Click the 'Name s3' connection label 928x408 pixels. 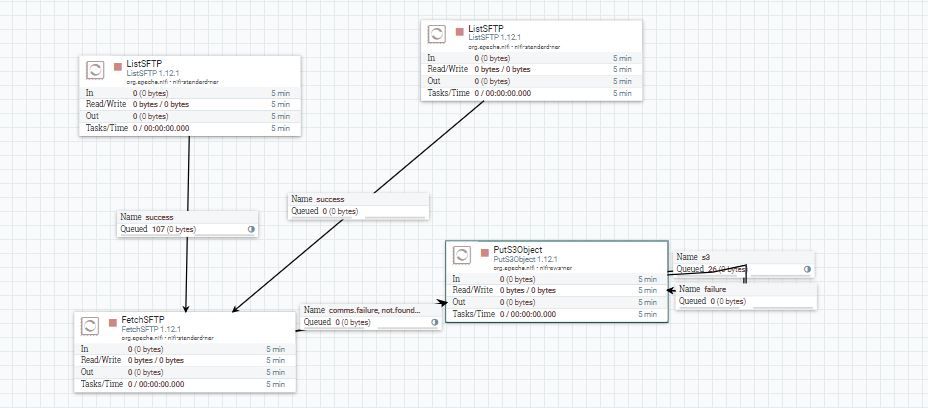[x=693, y=257]
